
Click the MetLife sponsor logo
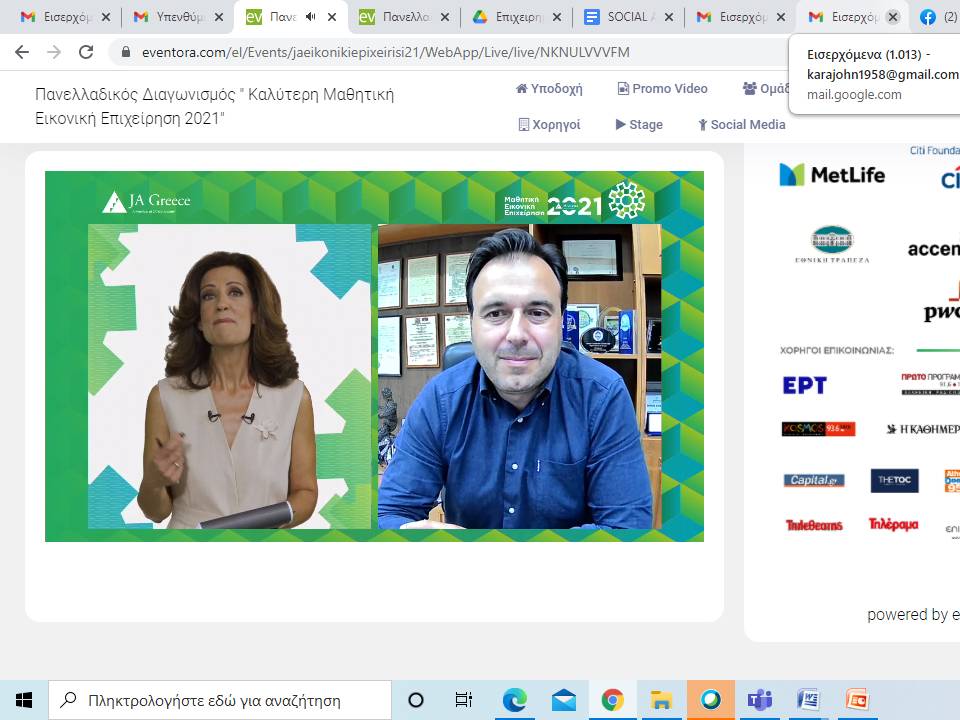(832, 175)
